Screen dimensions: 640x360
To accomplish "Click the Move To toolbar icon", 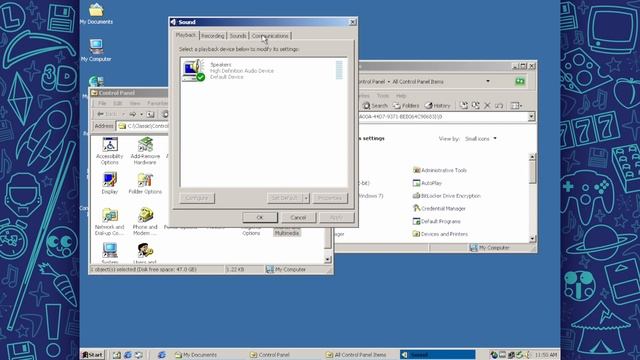I will (464, 106).
